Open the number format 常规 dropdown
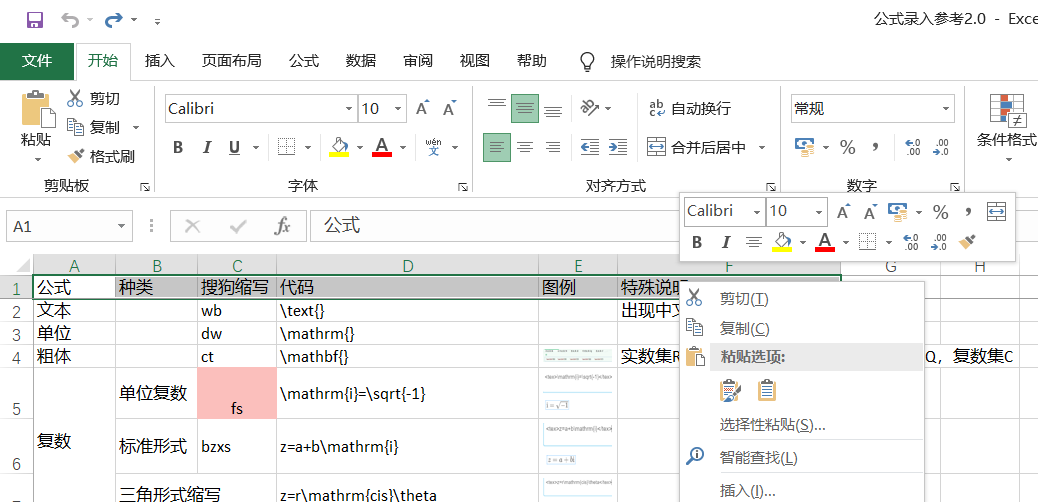Image resolution: width=1038 pixels, height=502 pixels. point(946,109)
